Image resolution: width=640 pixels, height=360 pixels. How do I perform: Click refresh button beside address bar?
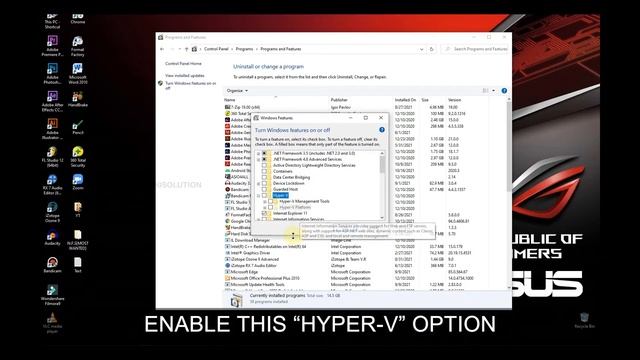click(x=431, y=49)
